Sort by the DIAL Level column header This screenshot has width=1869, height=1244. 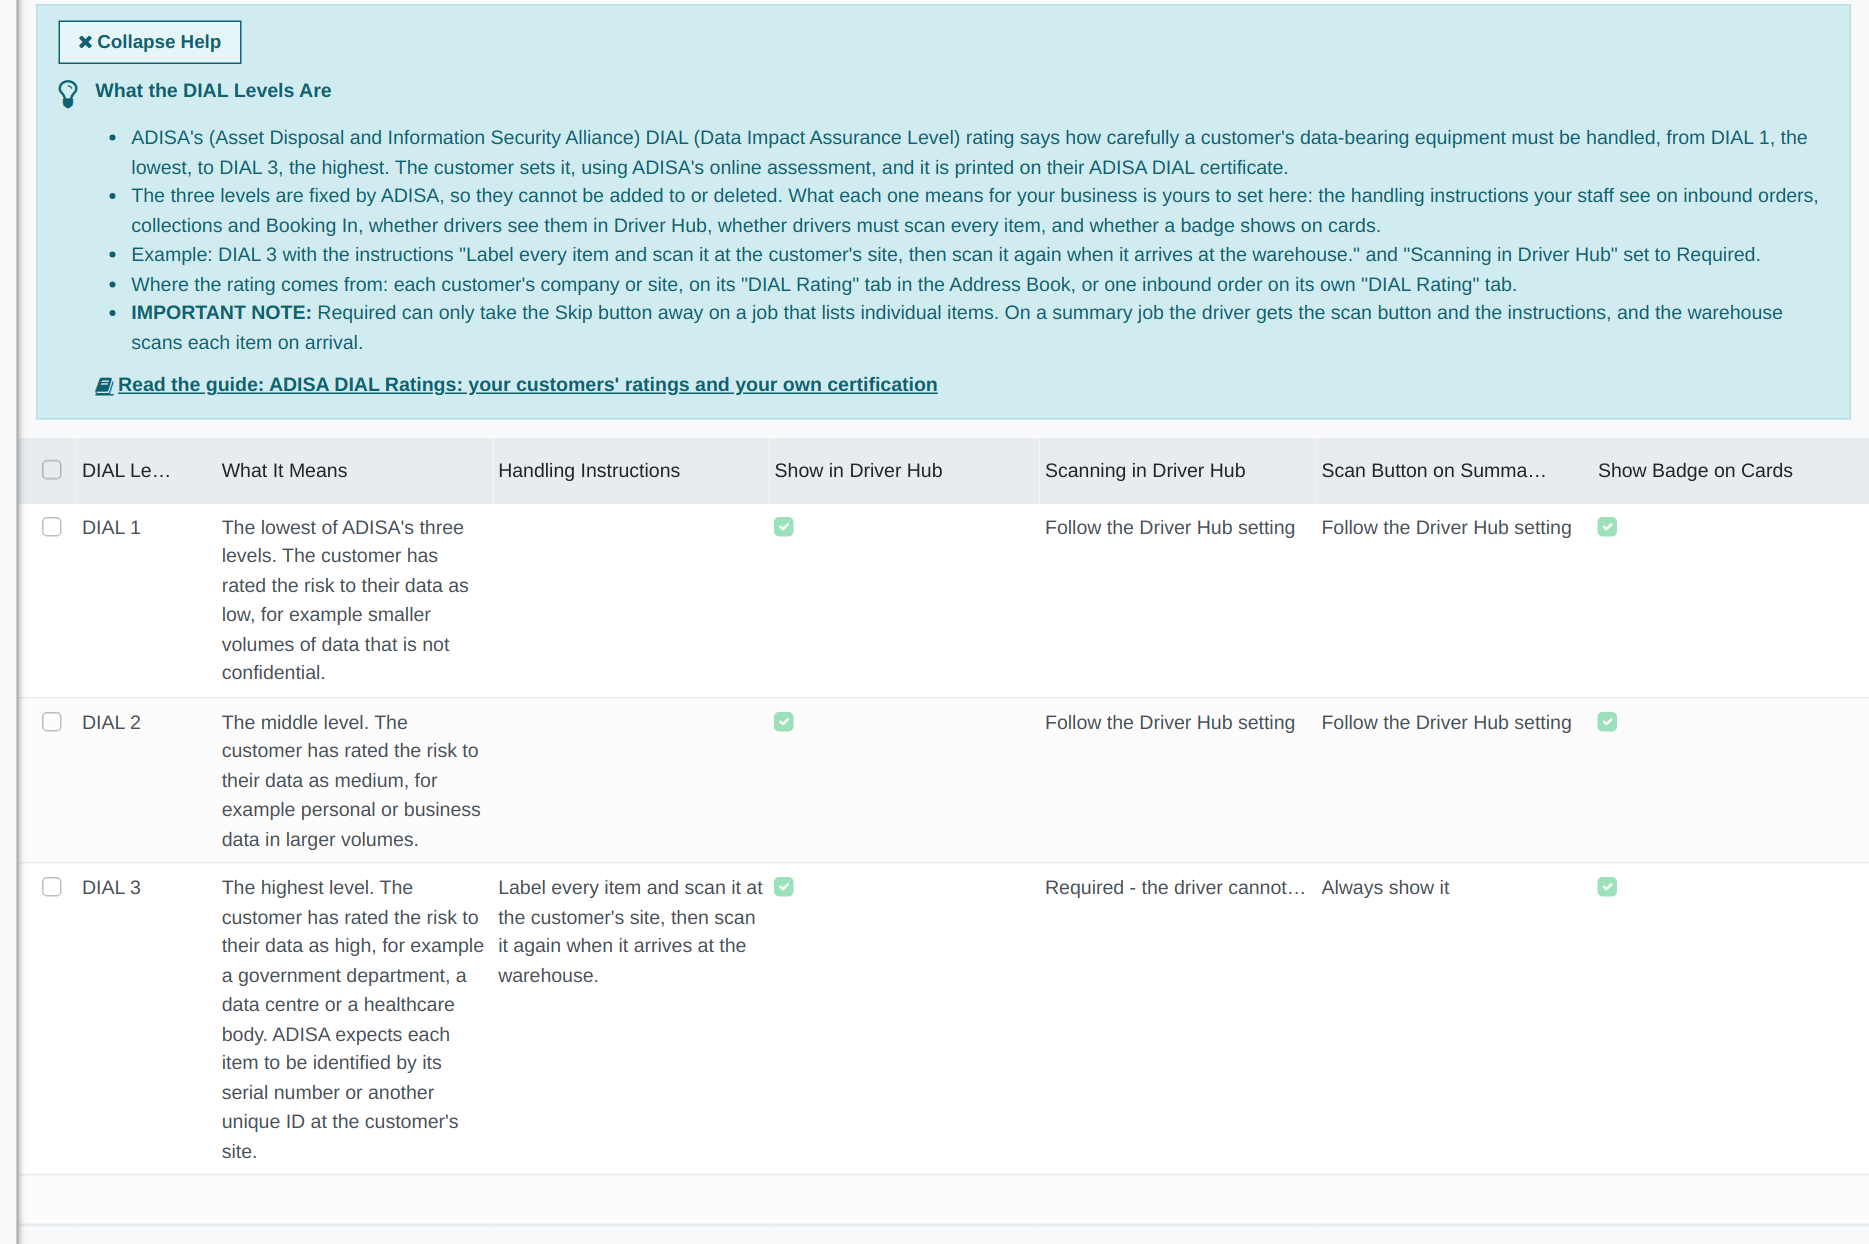[x=126, y=471]
